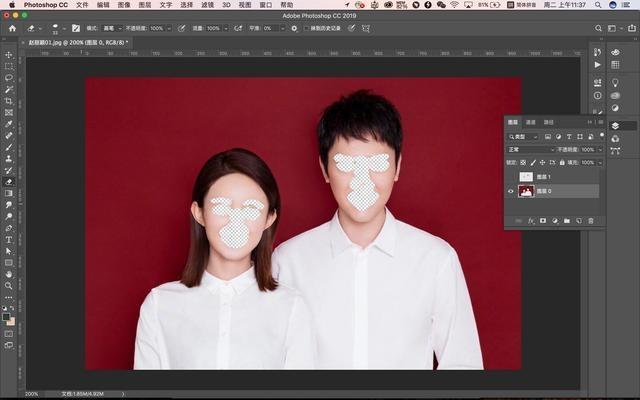
Task: Activate the Zoom tool in toolbar
Action: [x=9, y=286]
